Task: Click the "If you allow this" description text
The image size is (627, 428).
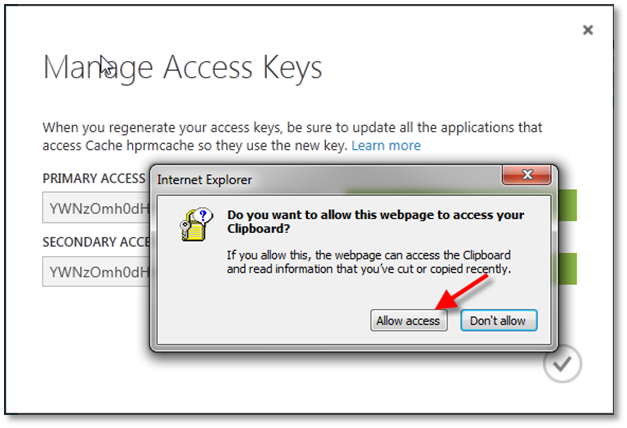Action: pyautogui.click(x=368, y=262)
